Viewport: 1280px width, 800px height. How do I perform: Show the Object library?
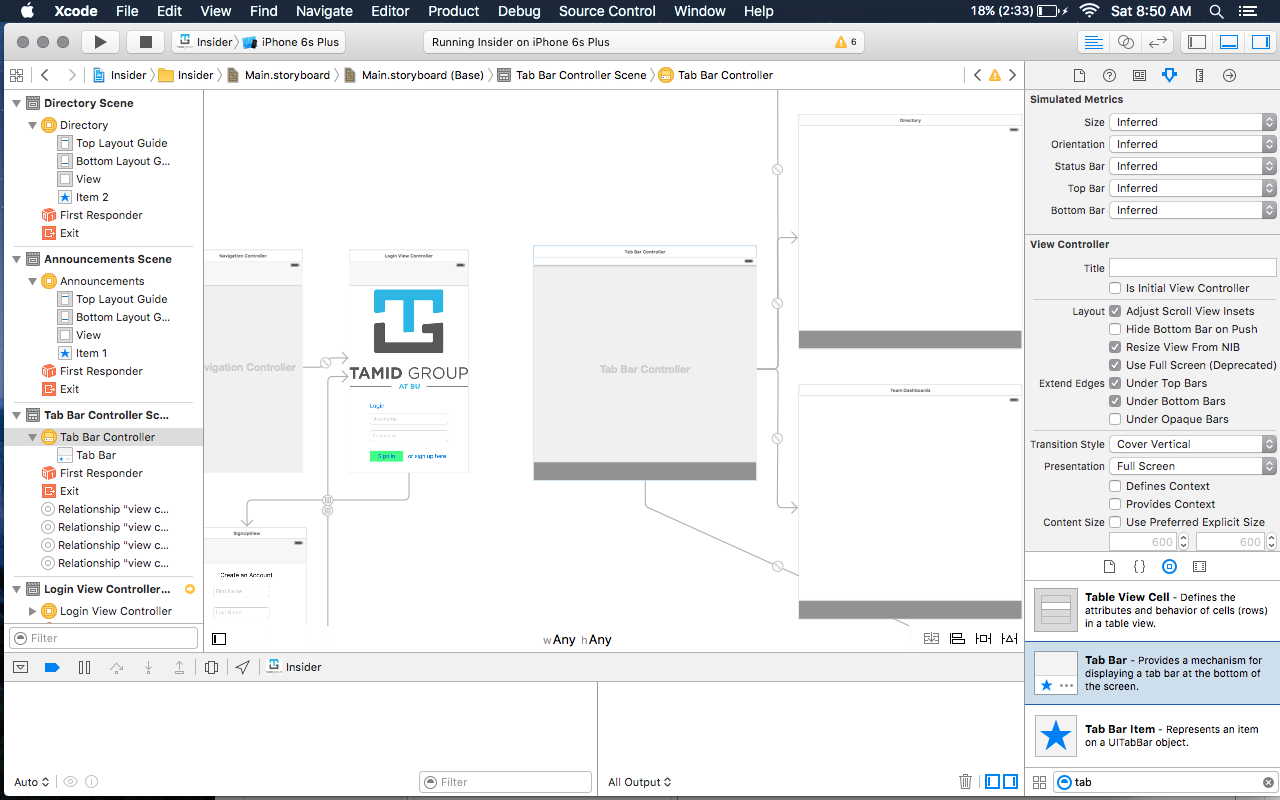click(x=1169, y=566)
